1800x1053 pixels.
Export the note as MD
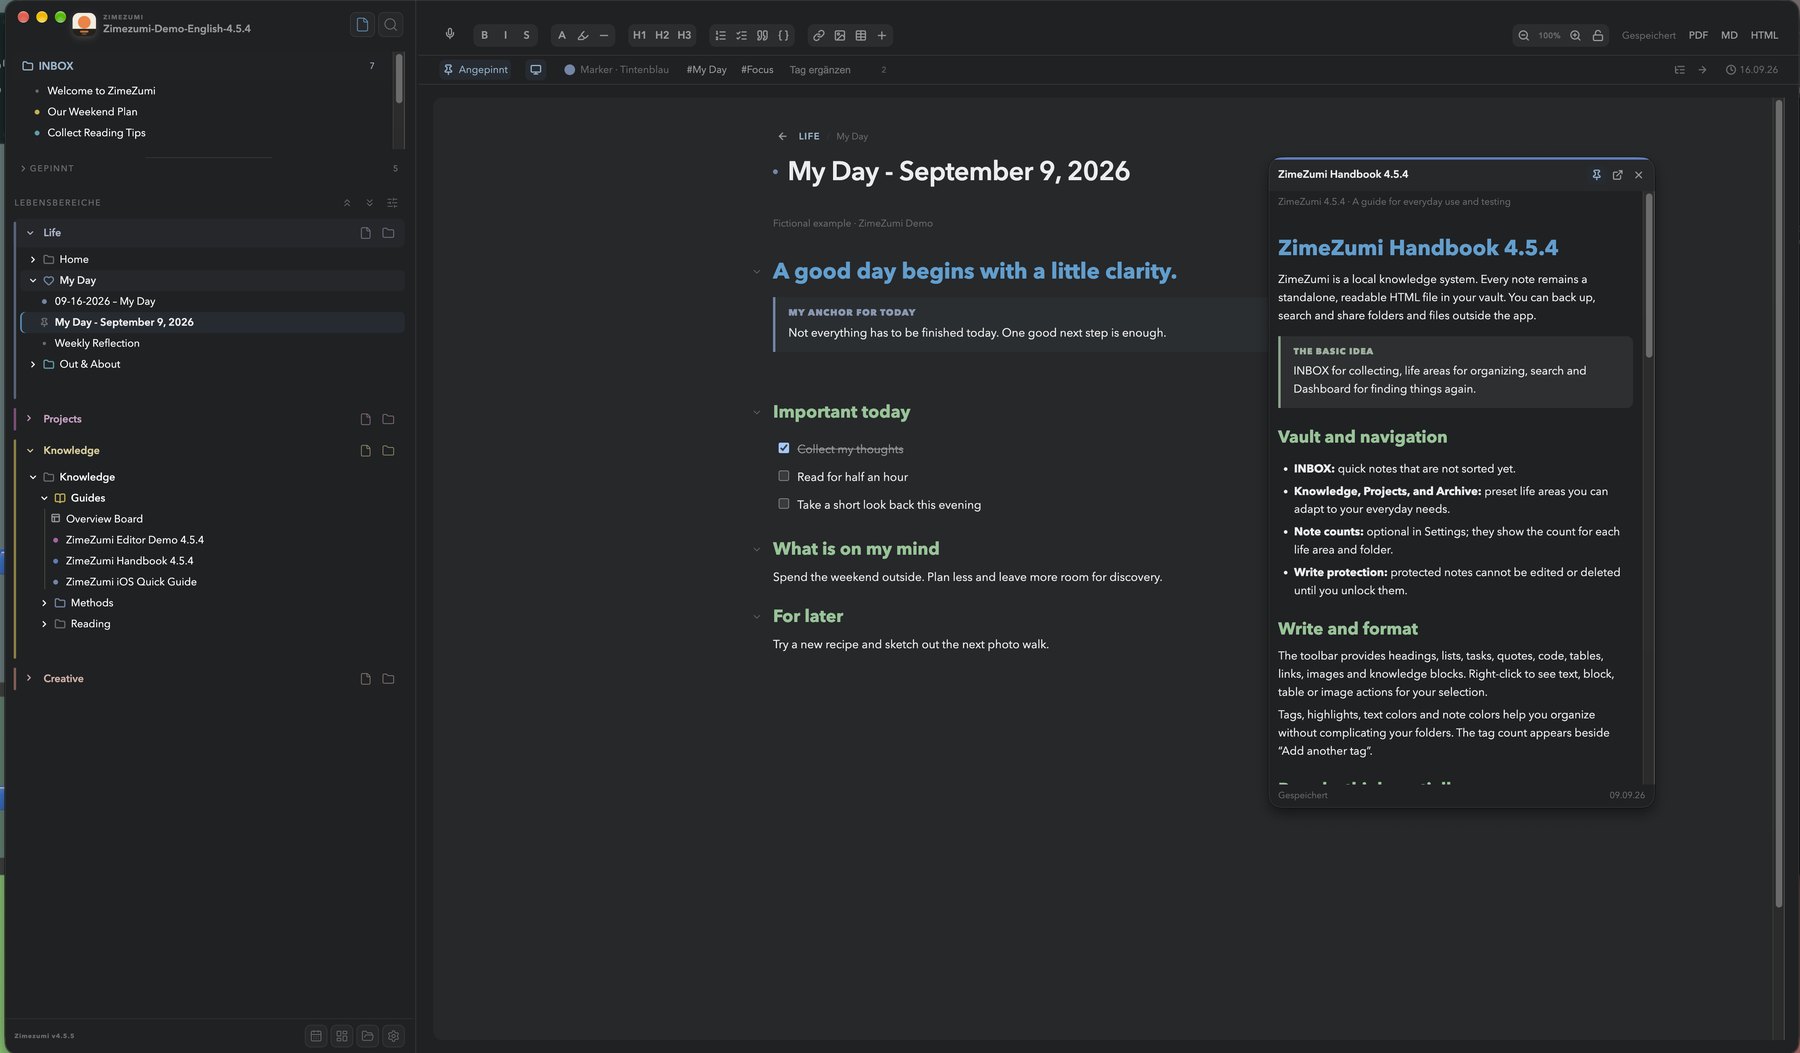tap(1729, 35)
